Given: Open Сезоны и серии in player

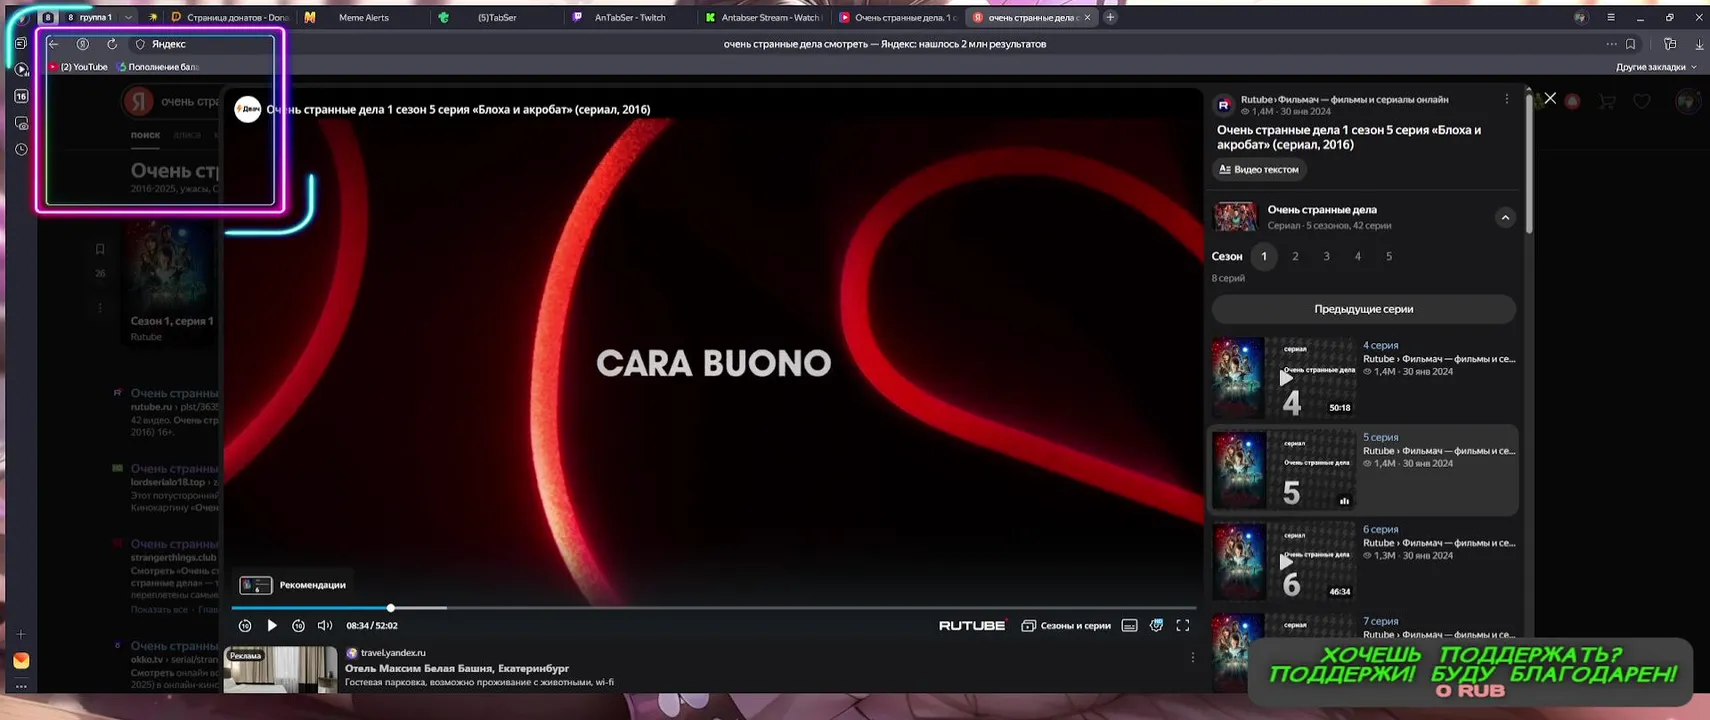Looking at the screenshot, I should 1066,625.
